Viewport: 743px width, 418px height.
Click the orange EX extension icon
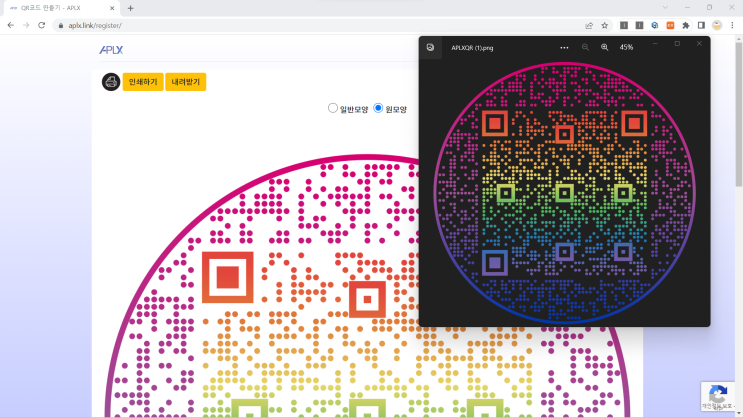670,26
